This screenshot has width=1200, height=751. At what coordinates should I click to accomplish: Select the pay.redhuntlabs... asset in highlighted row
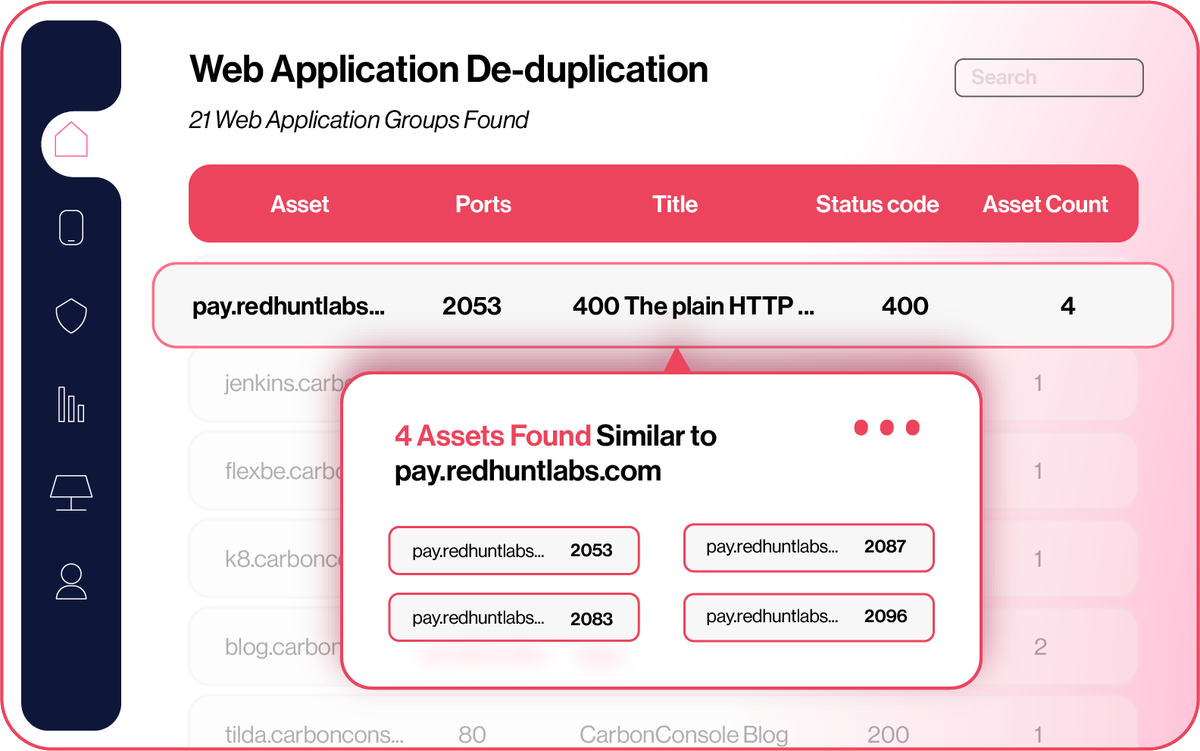point(289,305)
